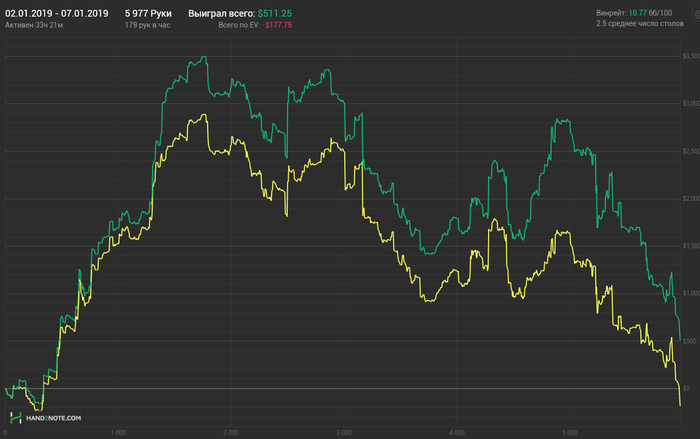
Task: Click the "Активен 33ч 21м" activity label
Action: point(34,25)
